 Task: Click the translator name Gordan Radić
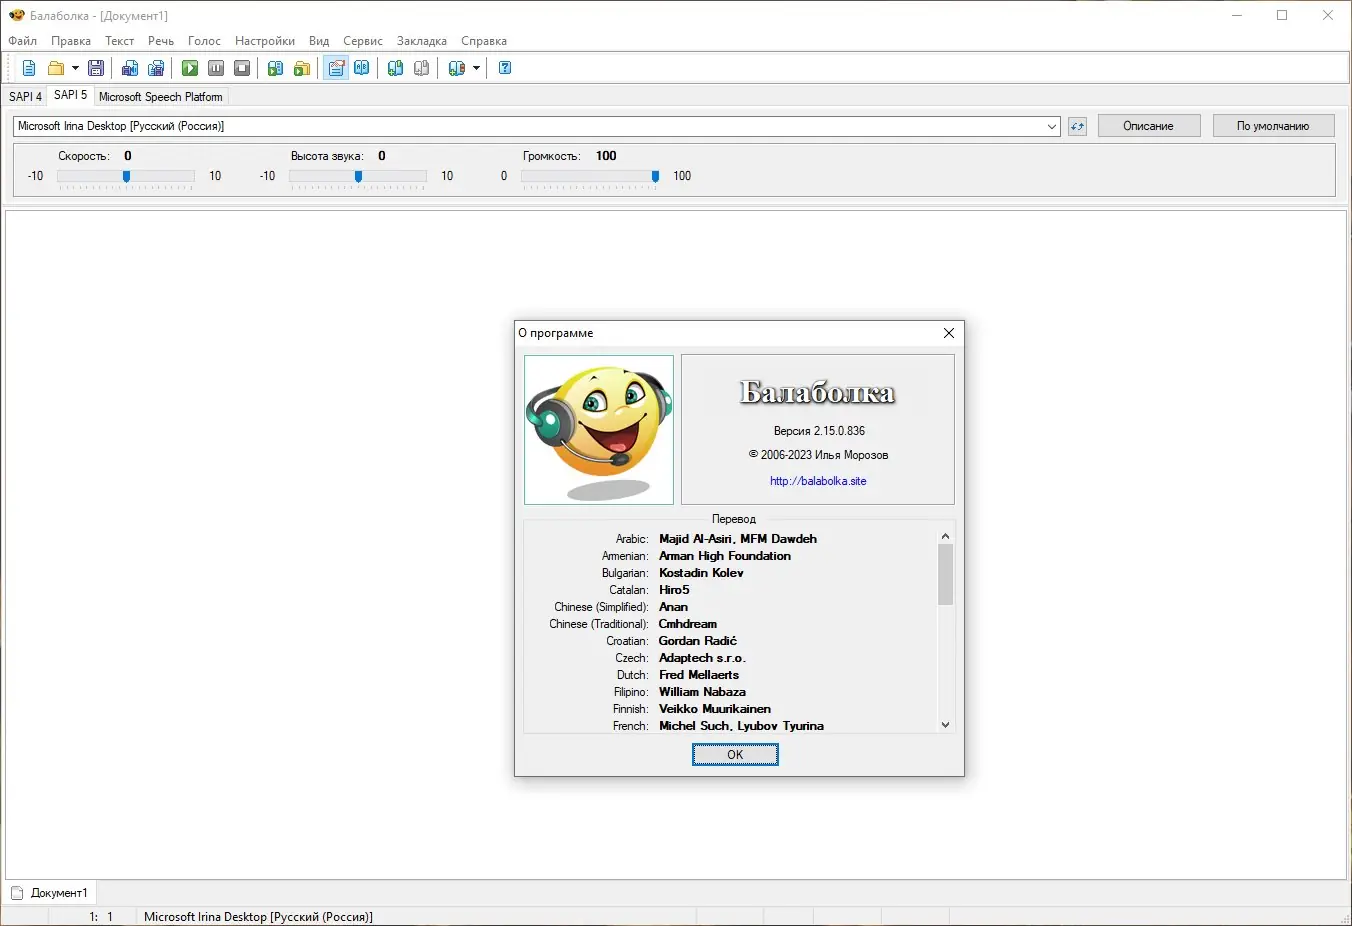coord(698,641)
